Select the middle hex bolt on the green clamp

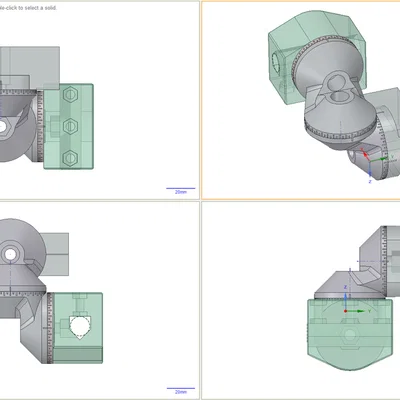pyautogui.click(x=70, y=126)
